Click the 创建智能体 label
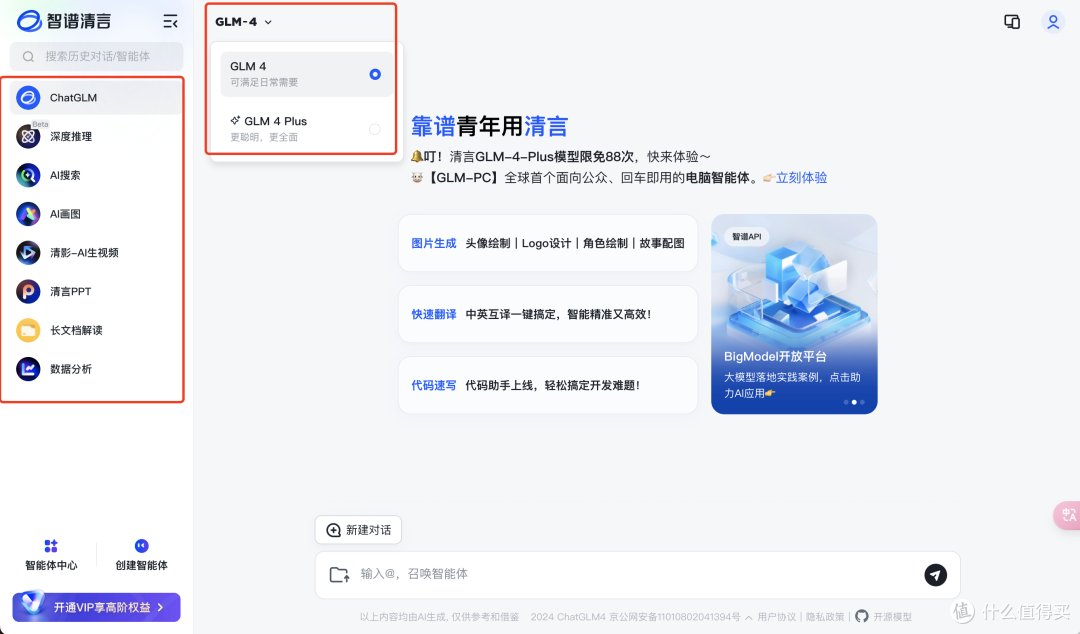The image size is (1080, 634). tap(141, 565)
